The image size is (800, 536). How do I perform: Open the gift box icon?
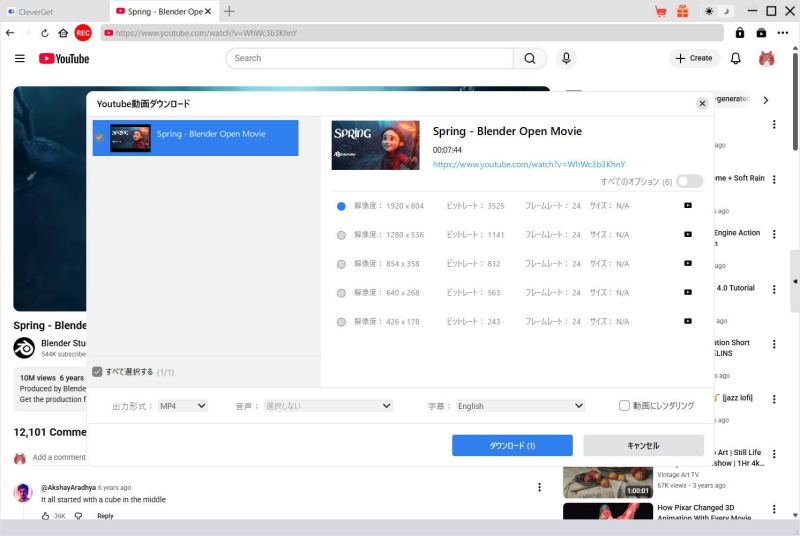coord(682,11)
